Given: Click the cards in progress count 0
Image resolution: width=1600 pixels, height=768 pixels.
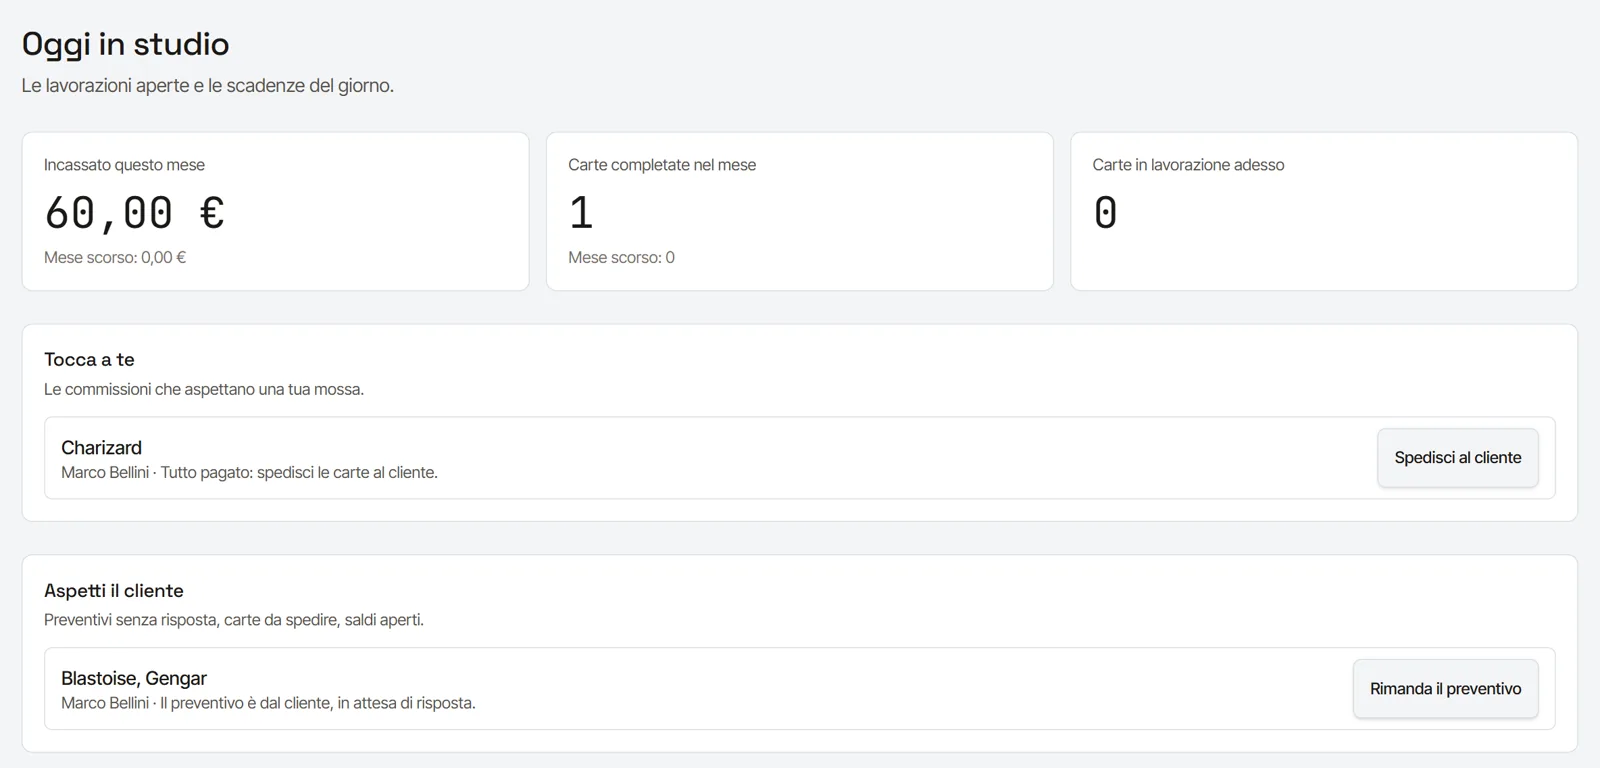Looking at the screenshot, I should coord(1105,213).
